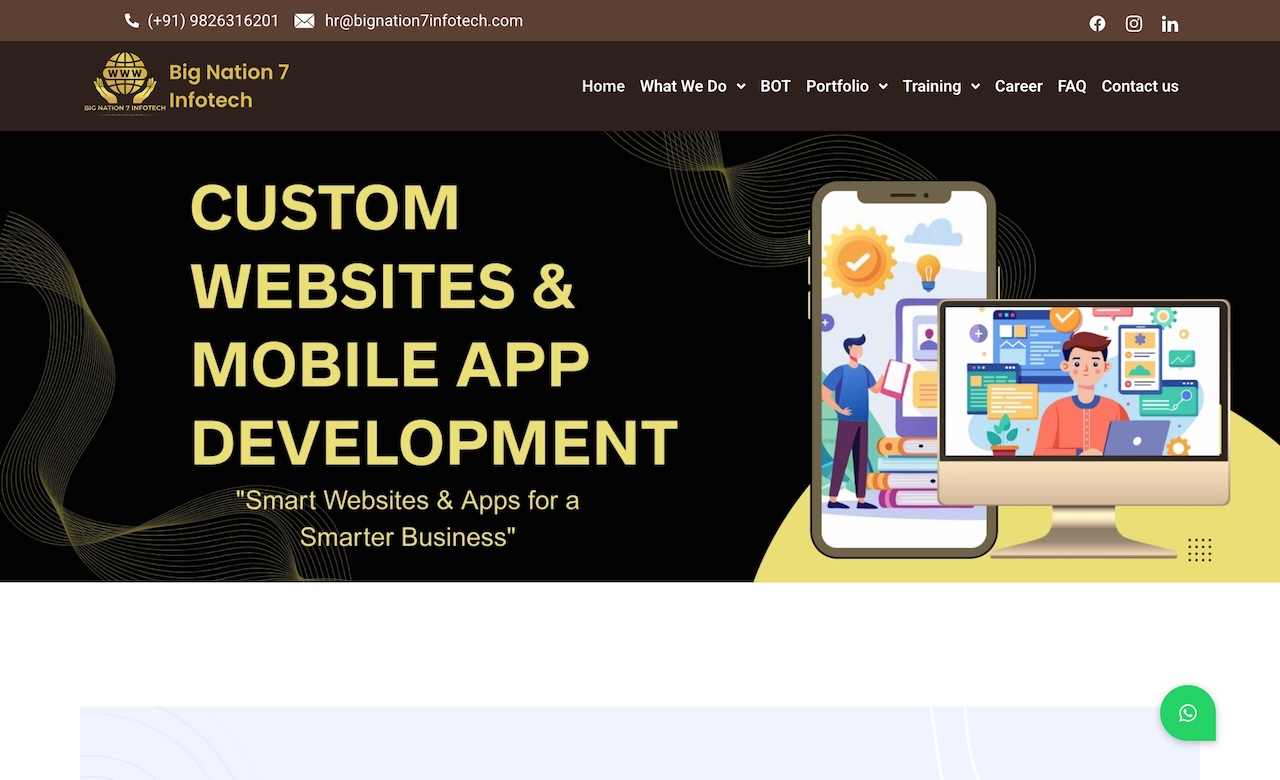Screen dimensions: 1280x780
Task: Navigate to the FAQ page
Action: [x=1071, y=86]
